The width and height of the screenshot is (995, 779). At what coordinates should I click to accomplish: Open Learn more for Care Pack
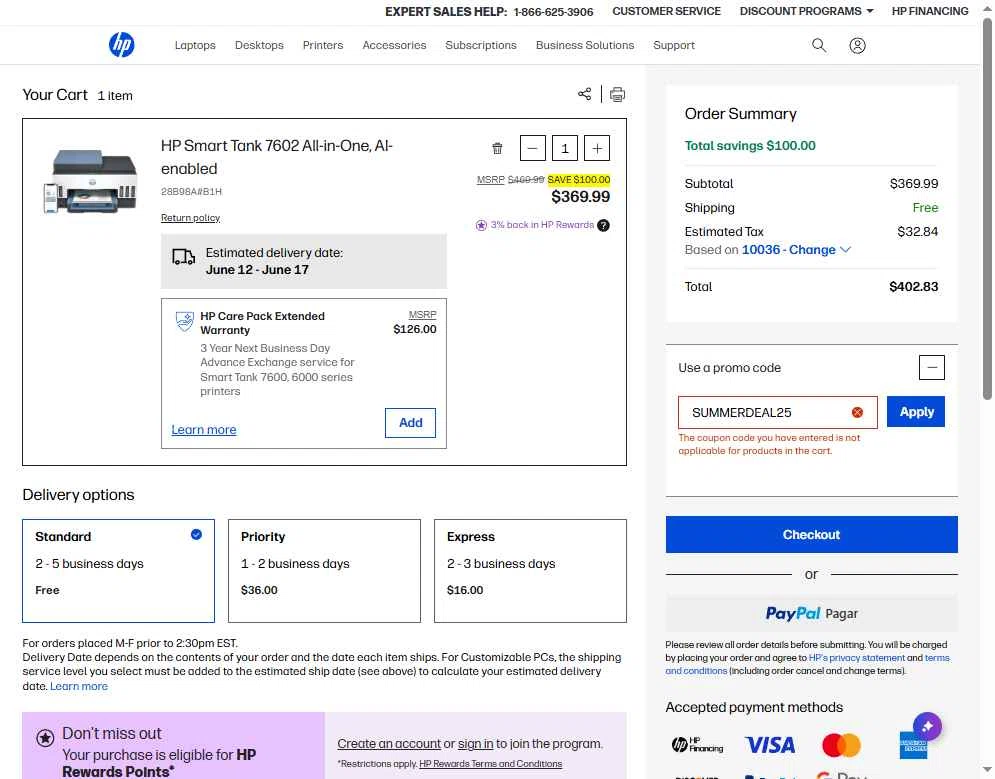pos(204,429)
